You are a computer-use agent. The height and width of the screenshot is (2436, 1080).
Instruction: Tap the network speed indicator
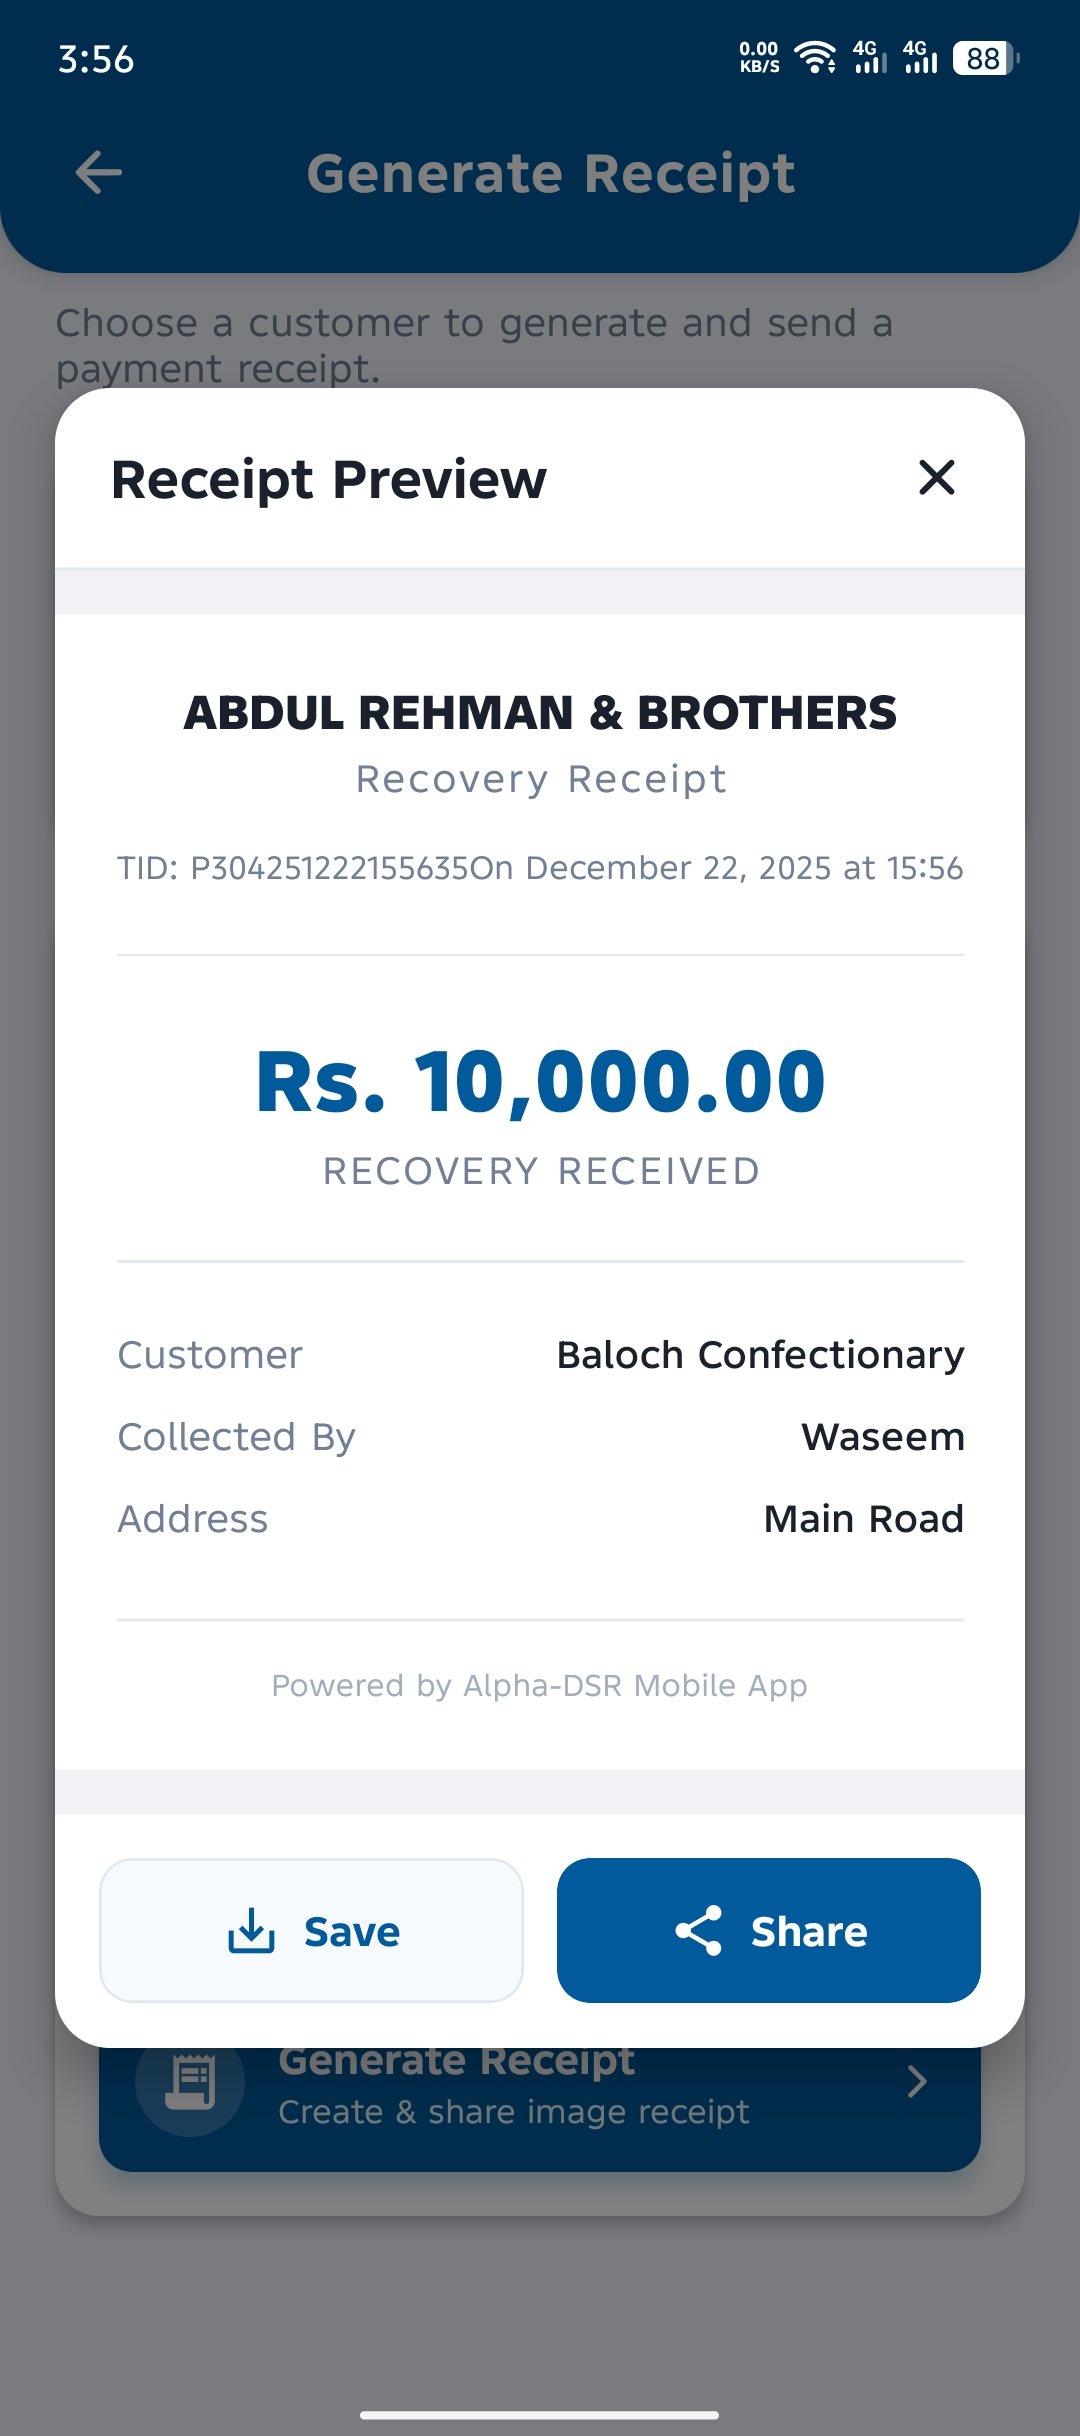[x=759, y=58]
